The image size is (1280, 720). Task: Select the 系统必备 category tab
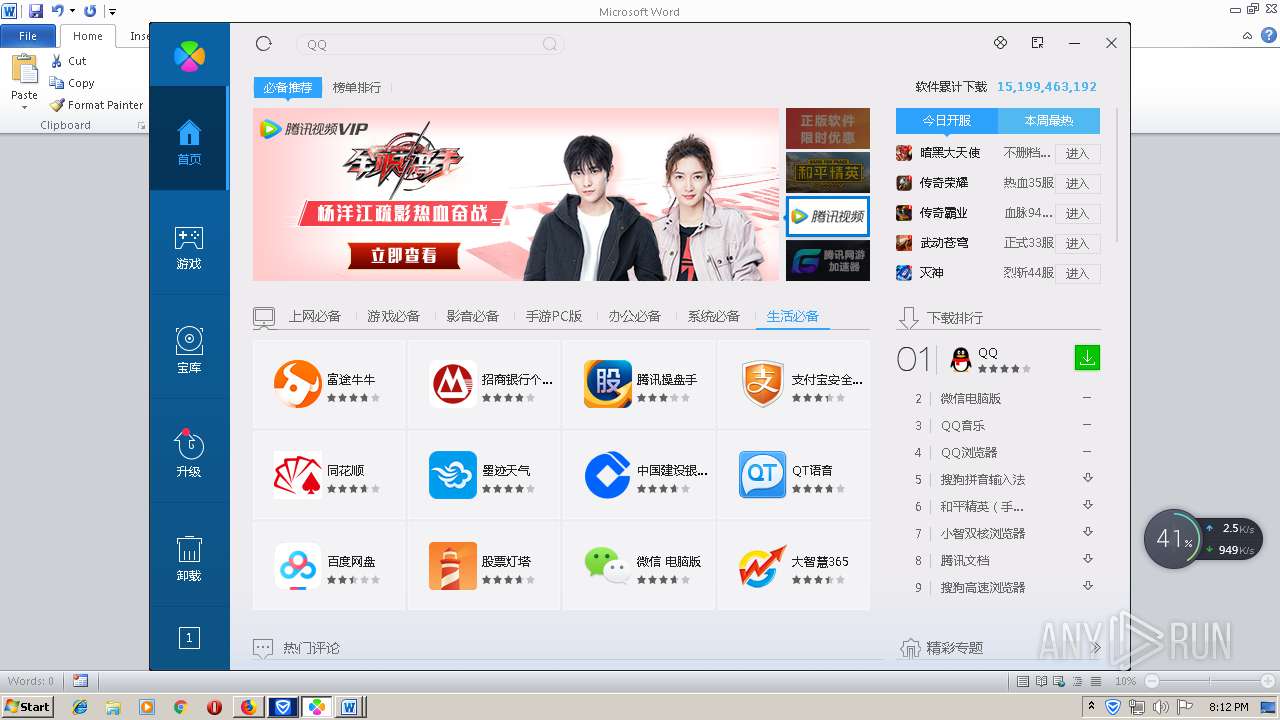[714, 316]
